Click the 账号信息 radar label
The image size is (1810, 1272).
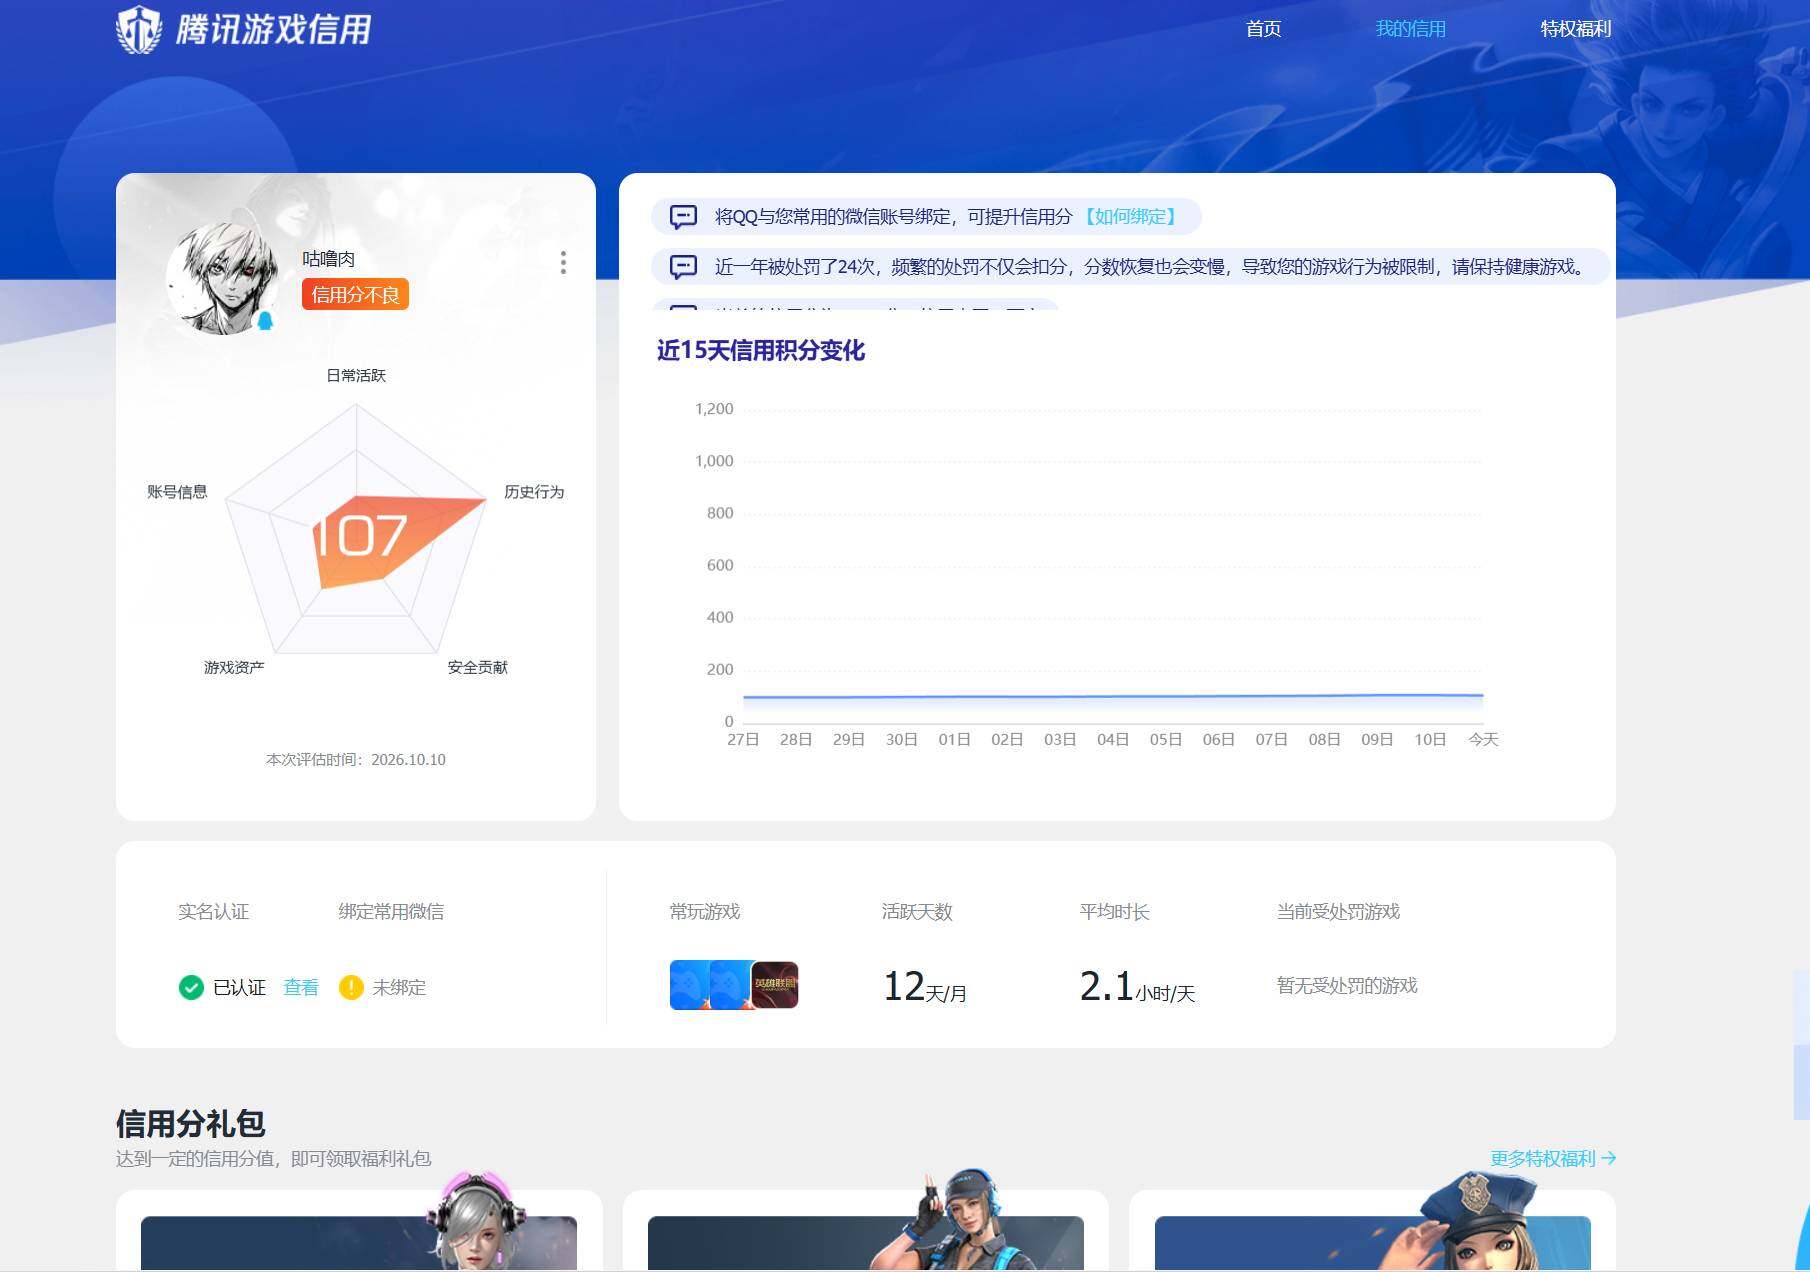177,491
